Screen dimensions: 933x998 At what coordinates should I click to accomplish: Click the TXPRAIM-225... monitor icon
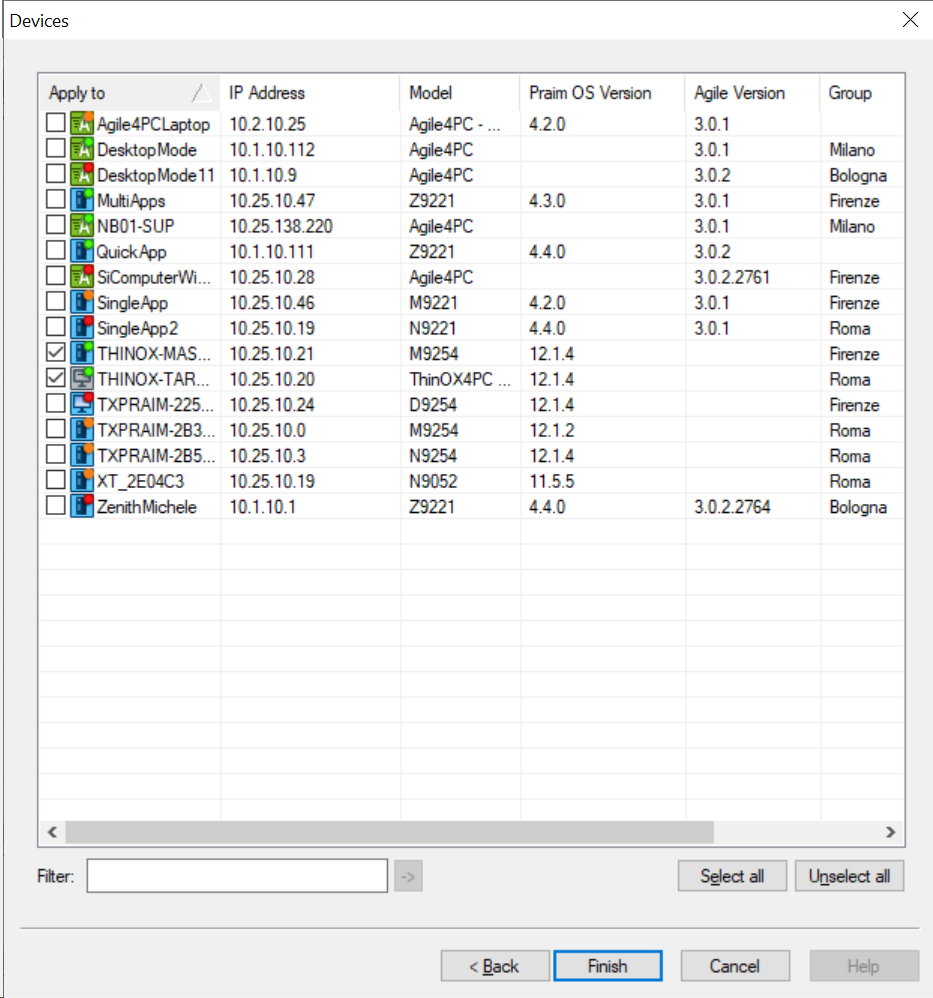click(x=82, y=404)
